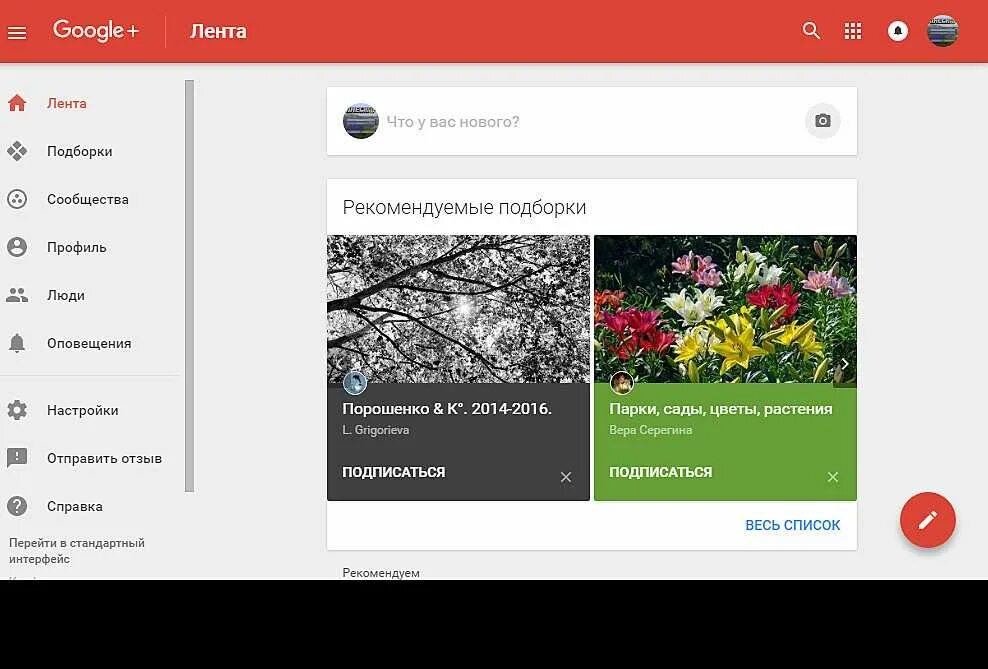
Task: Subscribe to Порошенко & К° collection
Action: [x=394, y=472]
